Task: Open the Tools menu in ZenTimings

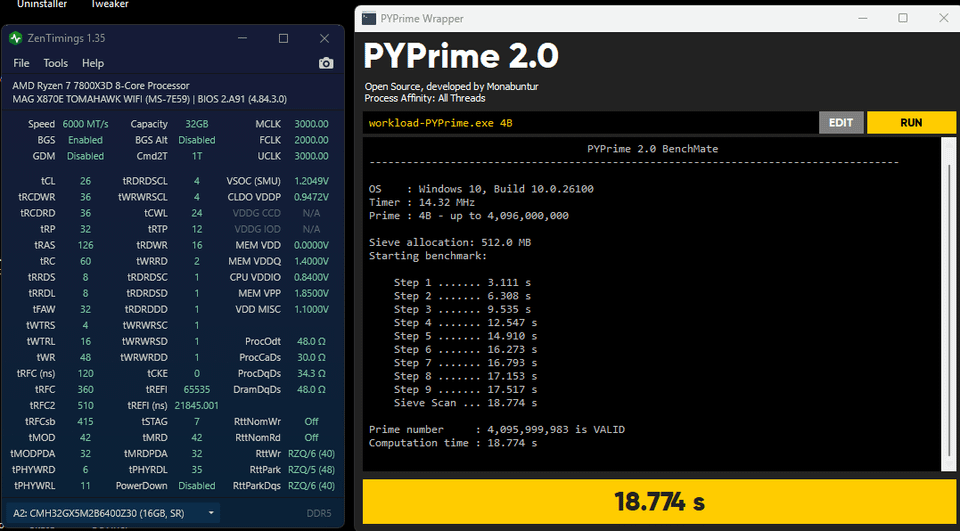Action: coord(55,63)
